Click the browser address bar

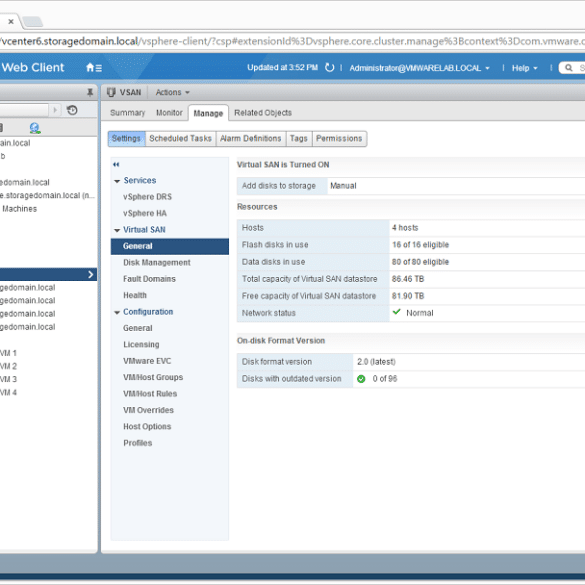(292, 41)
